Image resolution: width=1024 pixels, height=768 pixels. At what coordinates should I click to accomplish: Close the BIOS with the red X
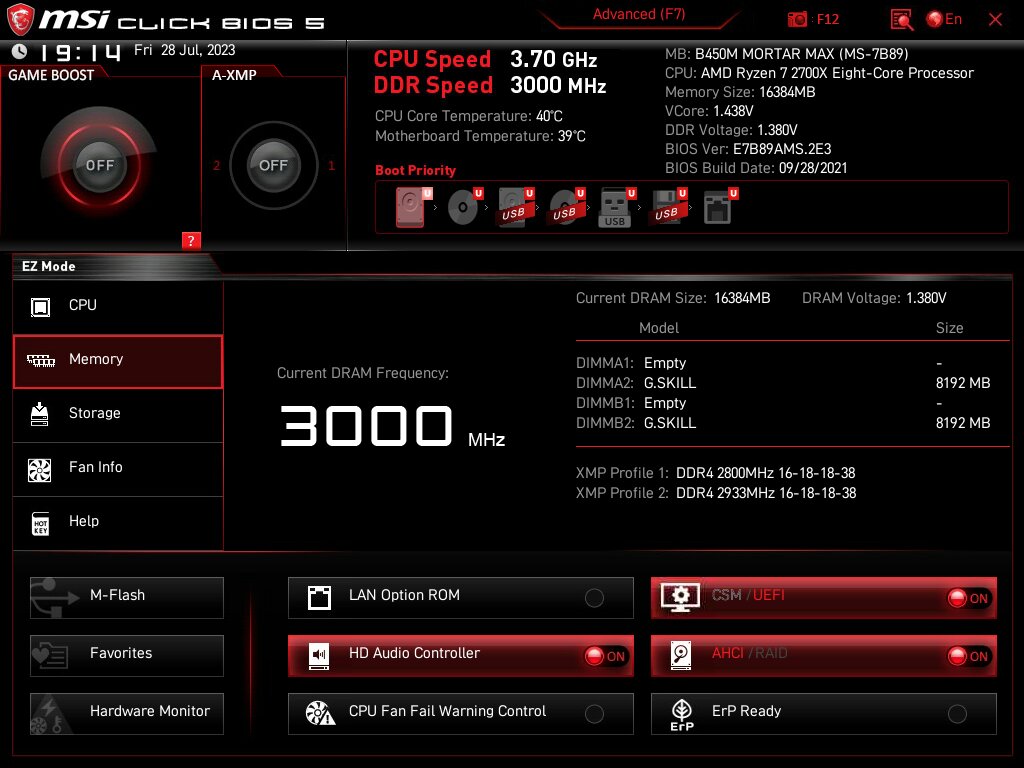click(x=995, y=20)
